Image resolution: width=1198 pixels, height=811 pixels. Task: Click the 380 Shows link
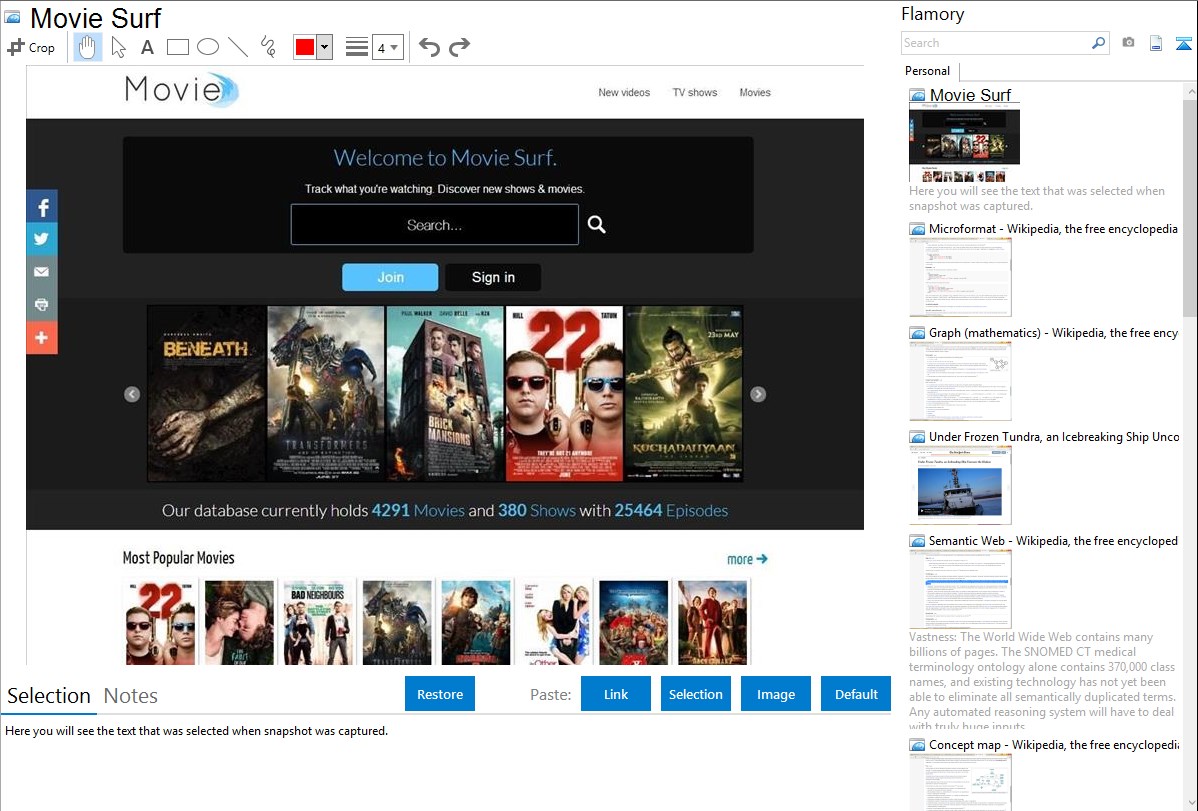point(536,511)
